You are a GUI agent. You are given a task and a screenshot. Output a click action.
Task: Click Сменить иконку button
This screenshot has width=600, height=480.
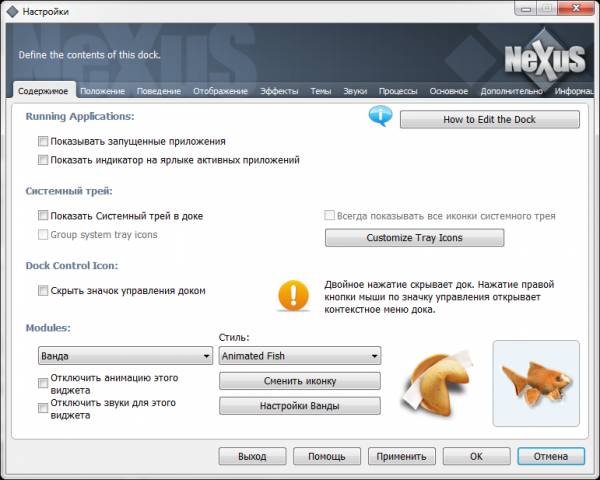click(300, 381)
